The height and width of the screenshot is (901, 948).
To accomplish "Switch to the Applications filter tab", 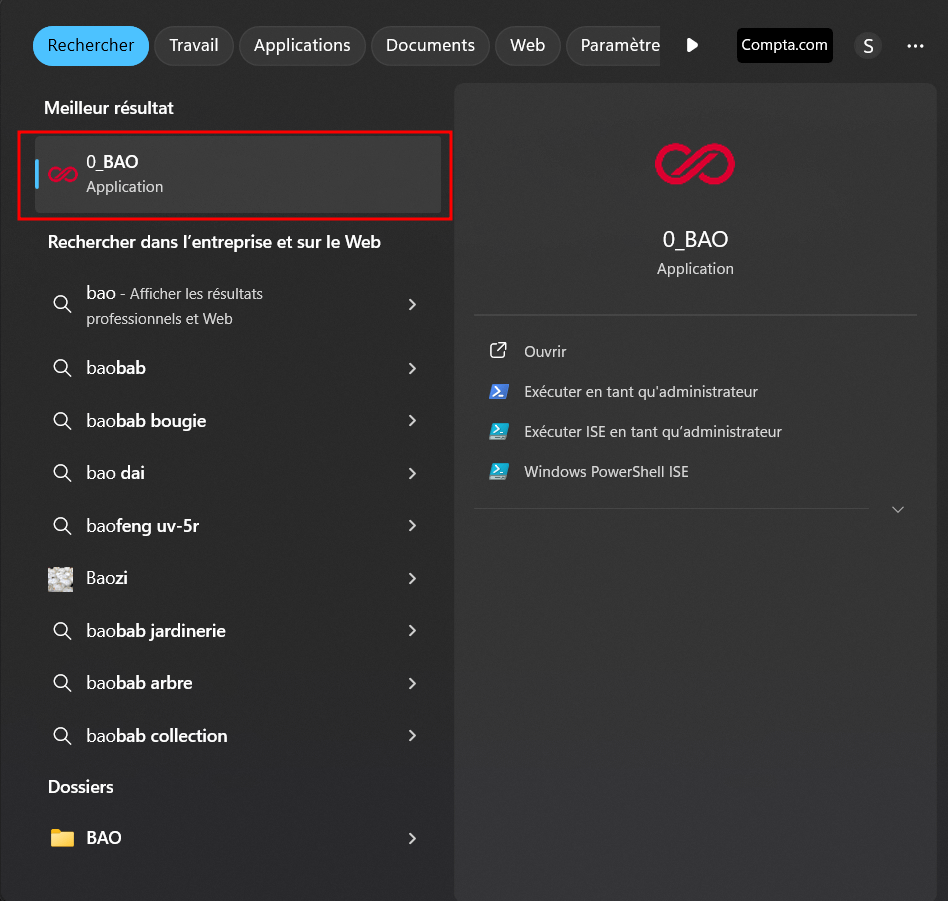I will [302, 46].
